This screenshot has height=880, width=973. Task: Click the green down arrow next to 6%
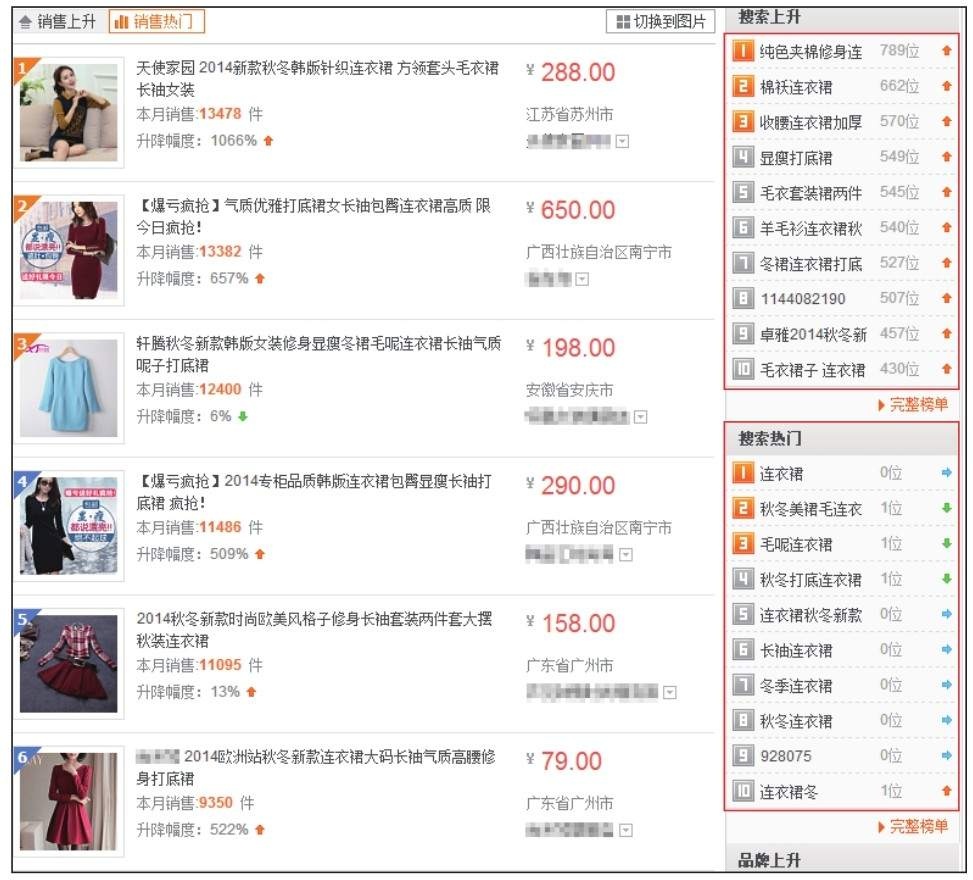[x=242, y=416]
